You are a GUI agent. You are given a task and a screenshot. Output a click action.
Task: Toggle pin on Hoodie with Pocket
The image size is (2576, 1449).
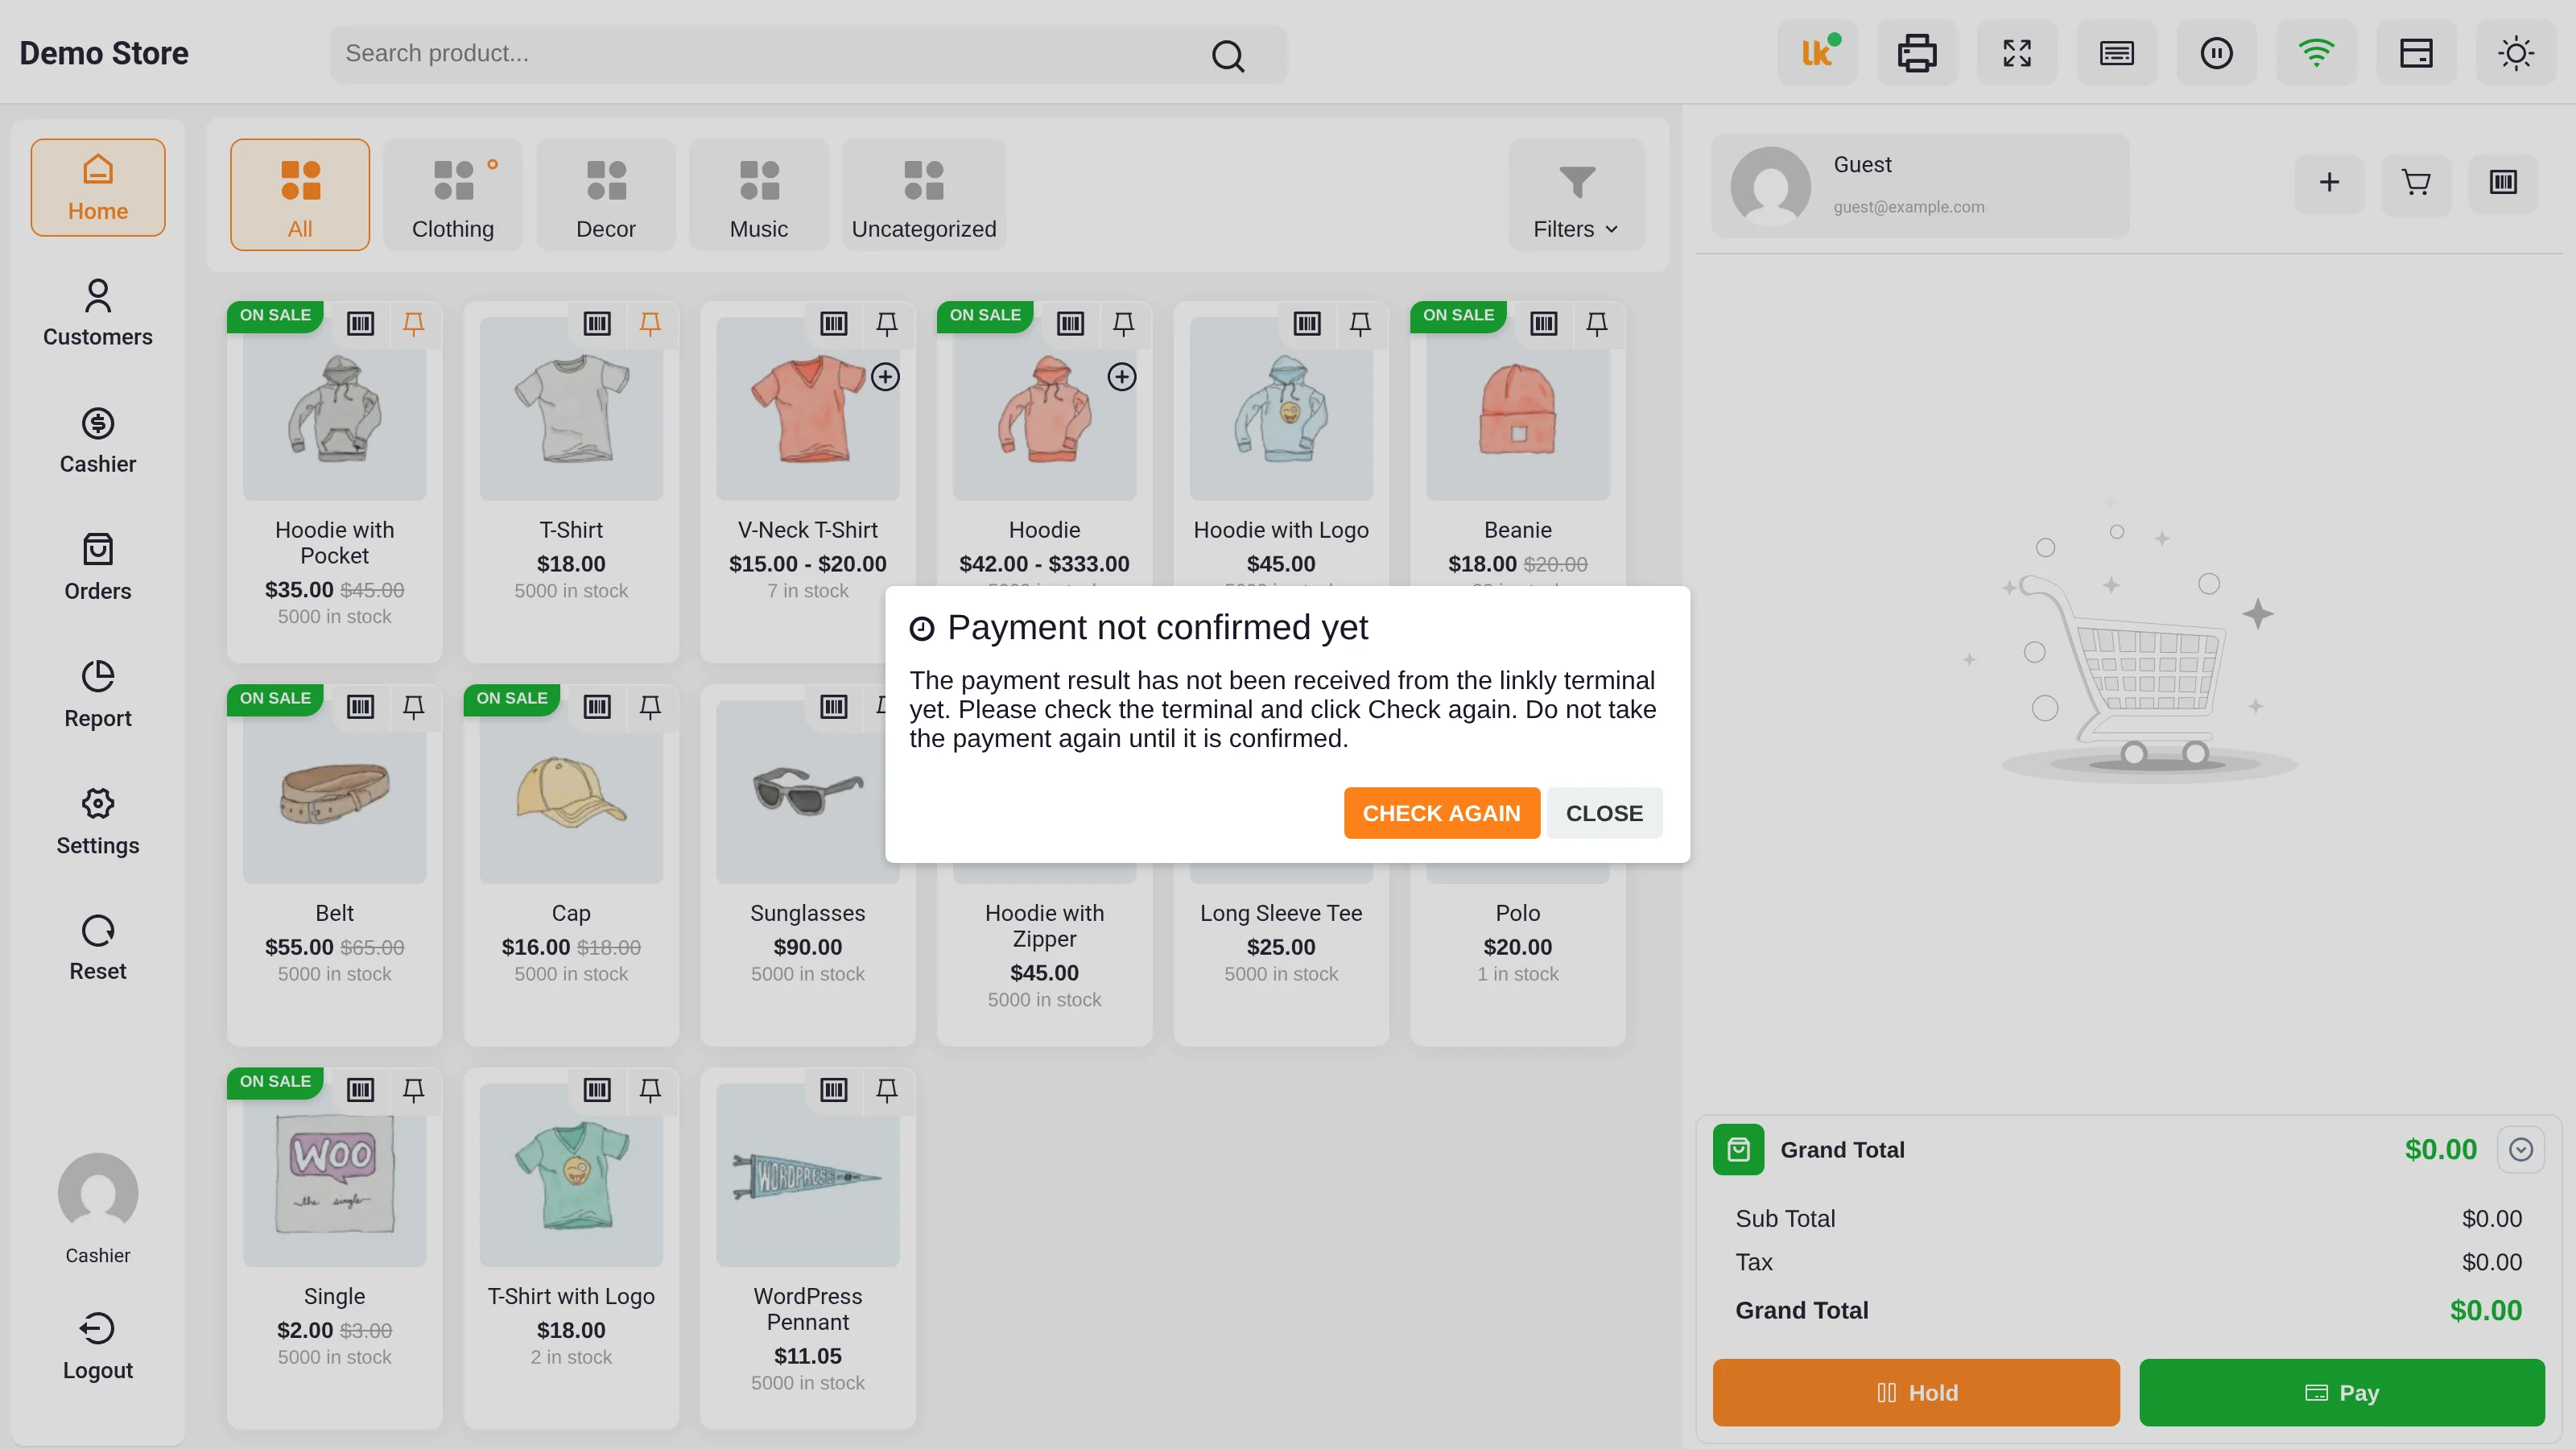tap(413, 323)
